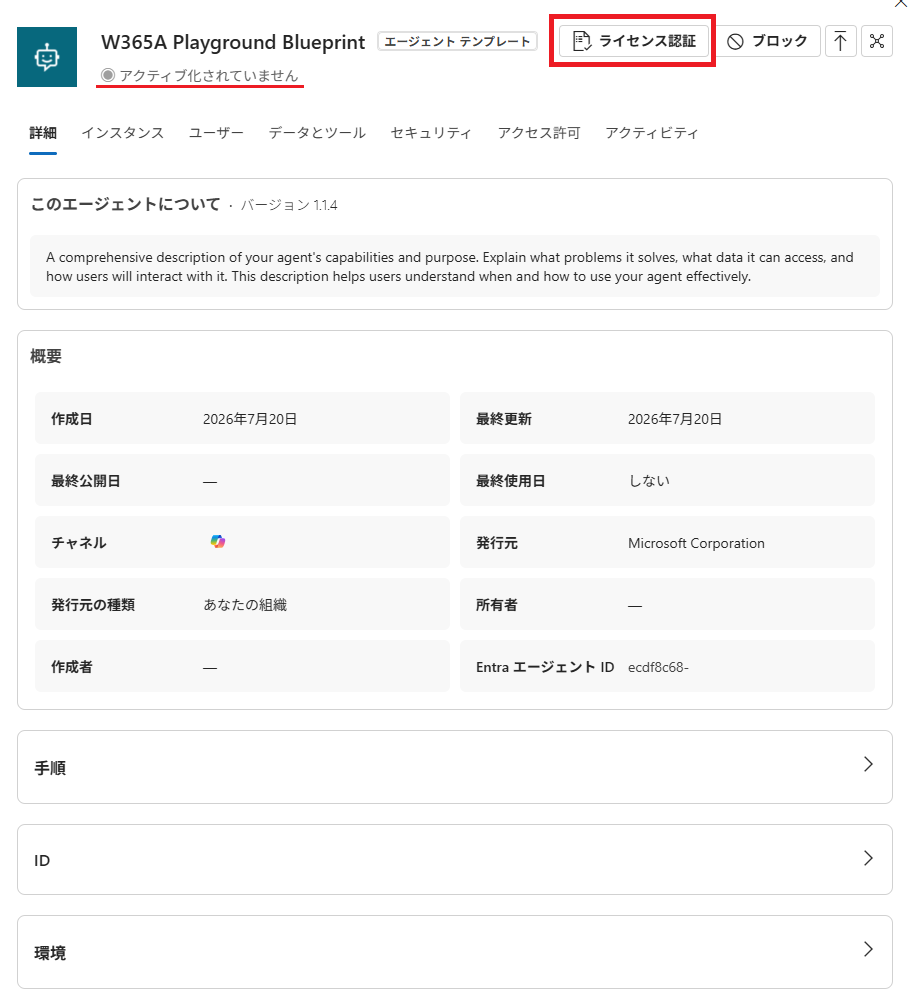Click the このエージェントについて heading
Image resolution: width=919 pixels, height=999 pixels.
[126, 205]
